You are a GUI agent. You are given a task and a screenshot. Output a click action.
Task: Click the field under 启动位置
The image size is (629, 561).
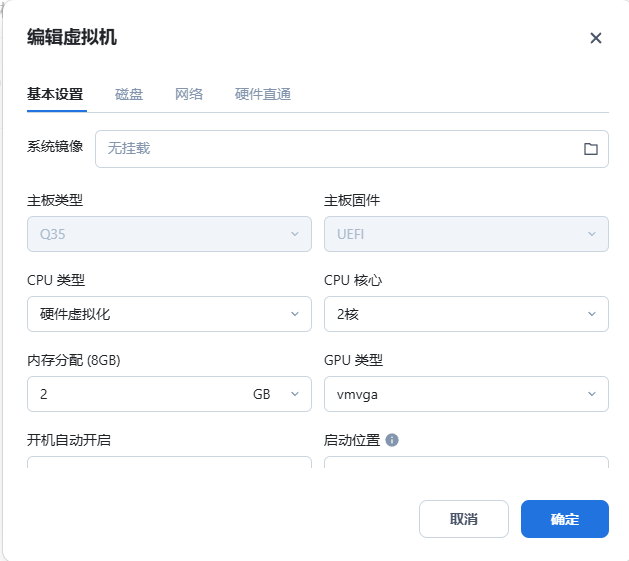point(466,463)
